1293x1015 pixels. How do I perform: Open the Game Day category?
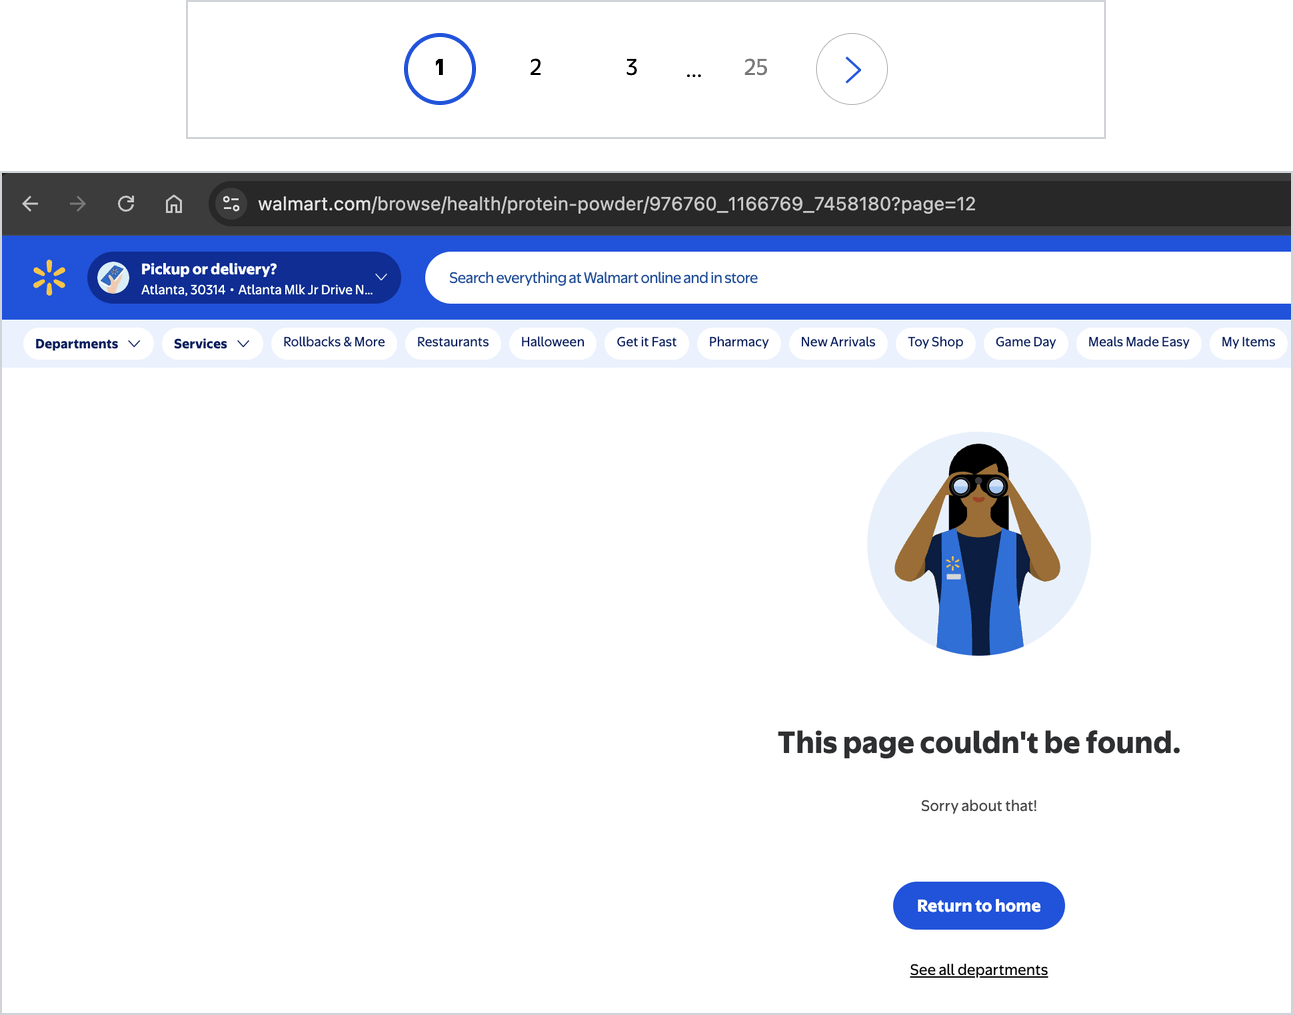pyautogui.click(x=1026, y=342)
